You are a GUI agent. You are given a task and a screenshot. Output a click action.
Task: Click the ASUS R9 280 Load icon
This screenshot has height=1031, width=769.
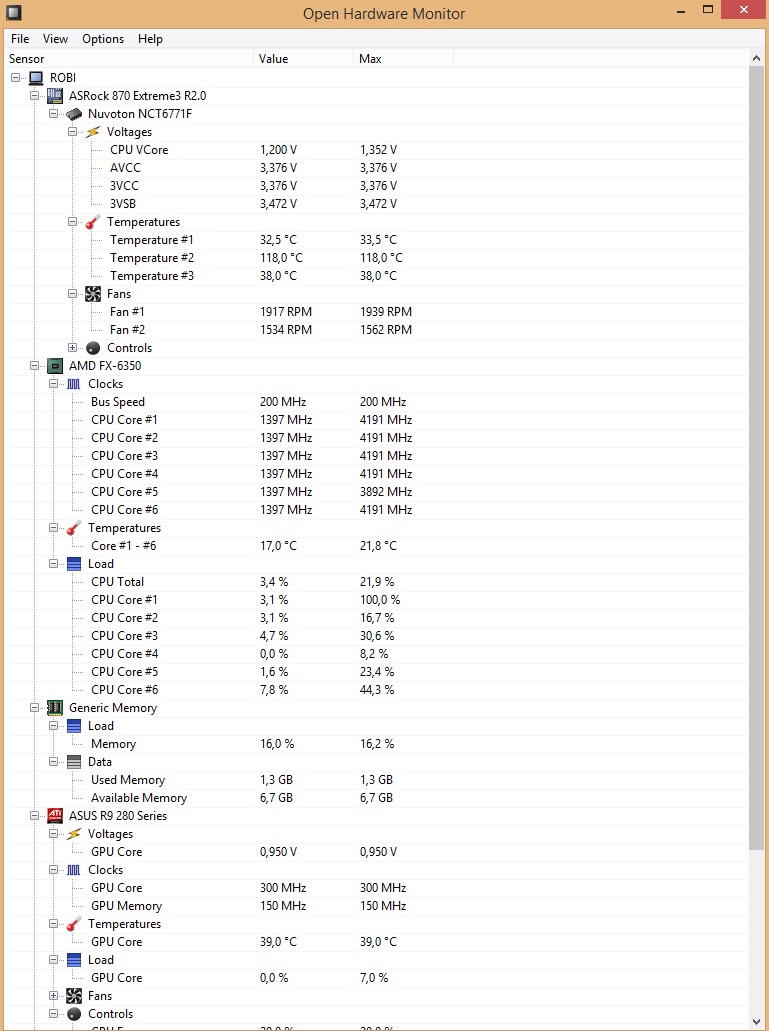74,960
